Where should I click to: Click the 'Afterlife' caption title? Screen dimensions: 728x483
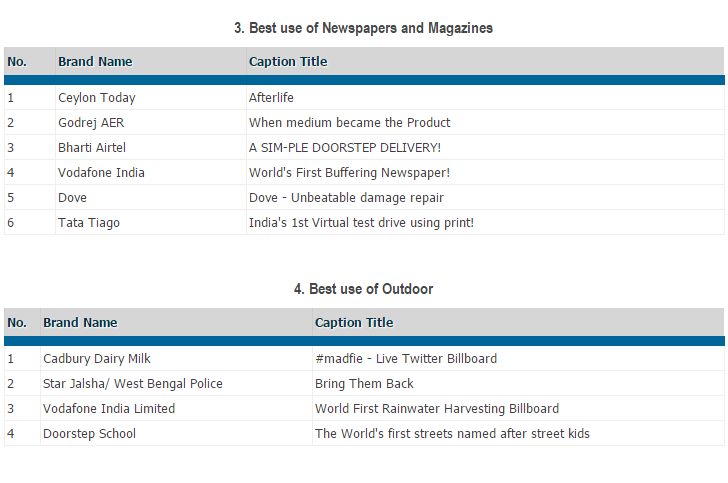271,98
